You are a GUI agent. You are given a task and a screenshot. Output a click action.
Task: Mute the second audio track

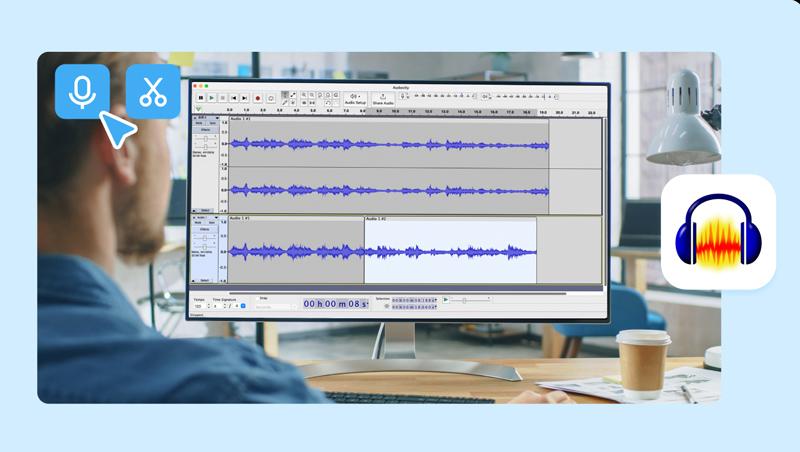pos(198,223)
